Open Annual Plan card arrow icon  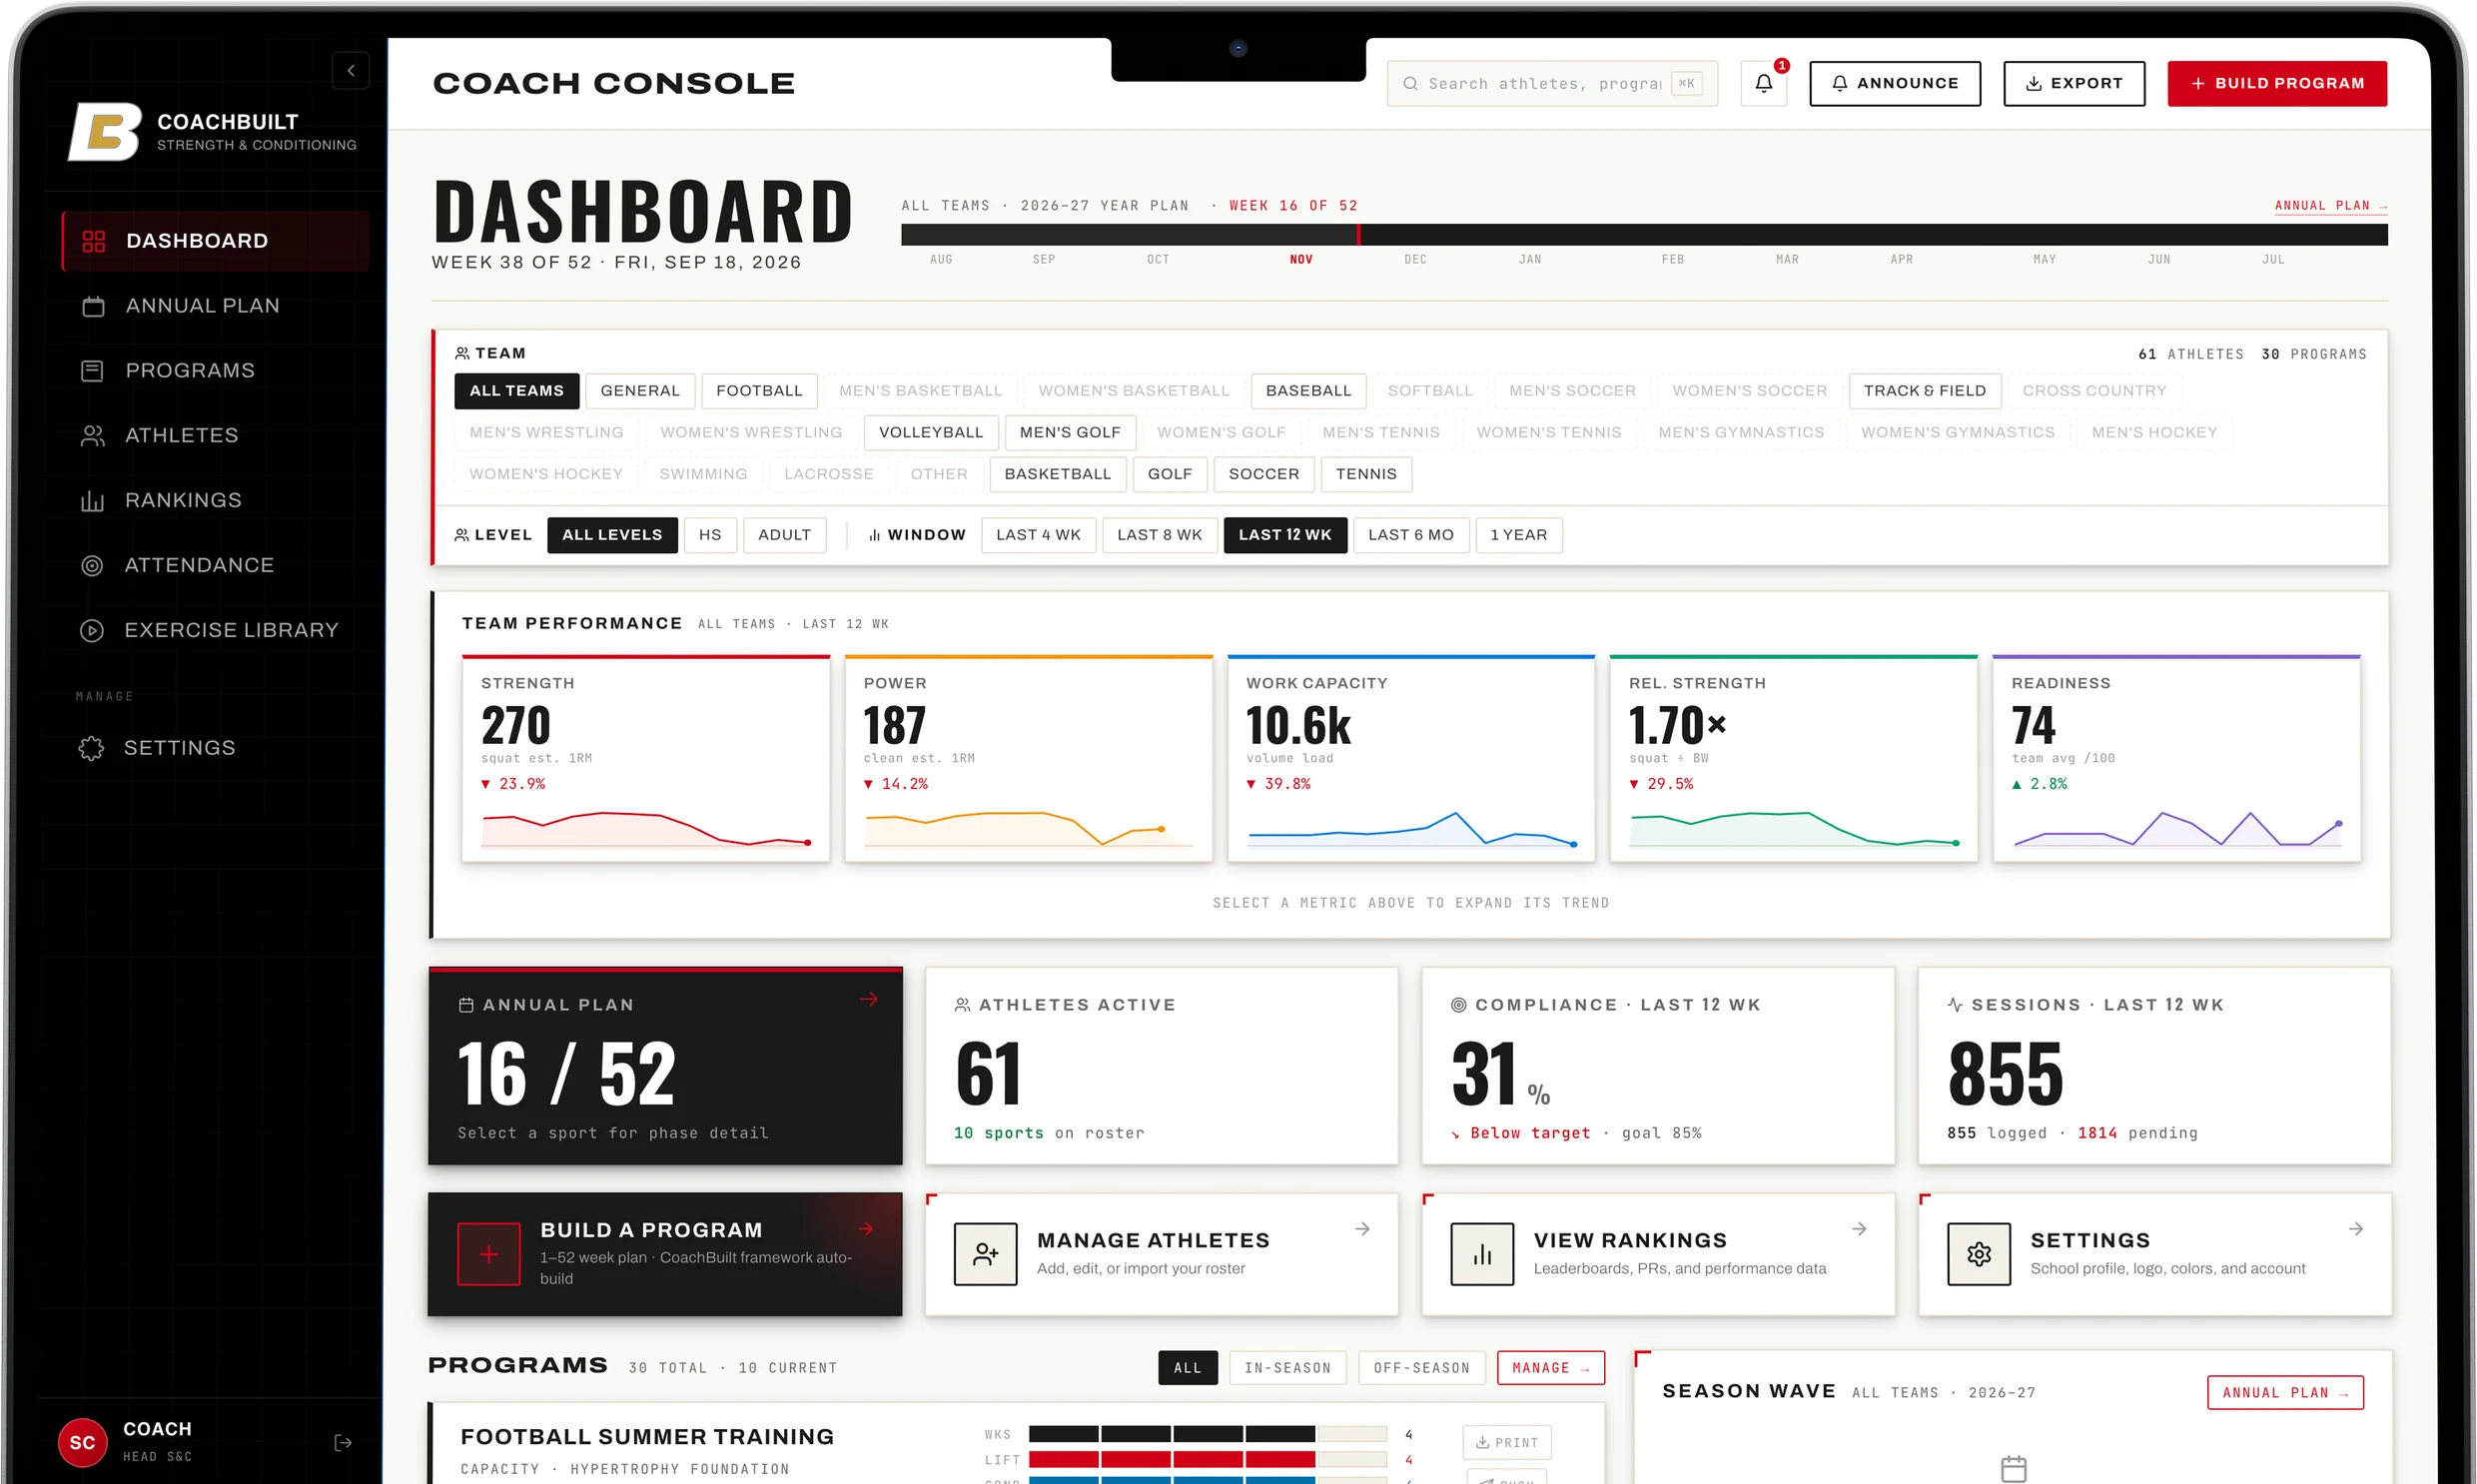868,999
